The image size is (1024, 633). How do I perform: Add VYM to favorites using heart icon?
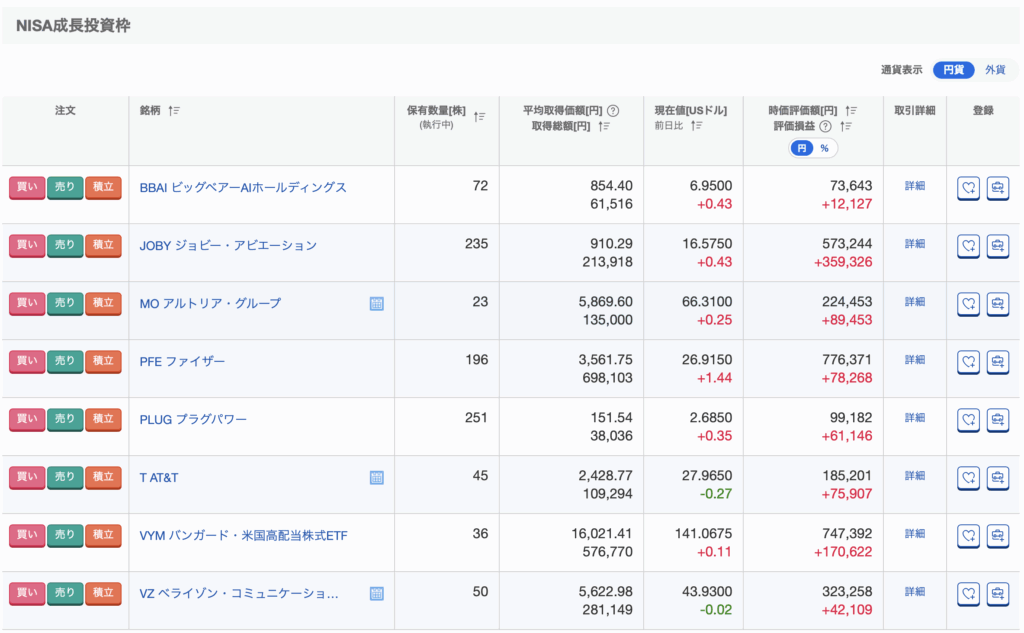tap(967, 536)
